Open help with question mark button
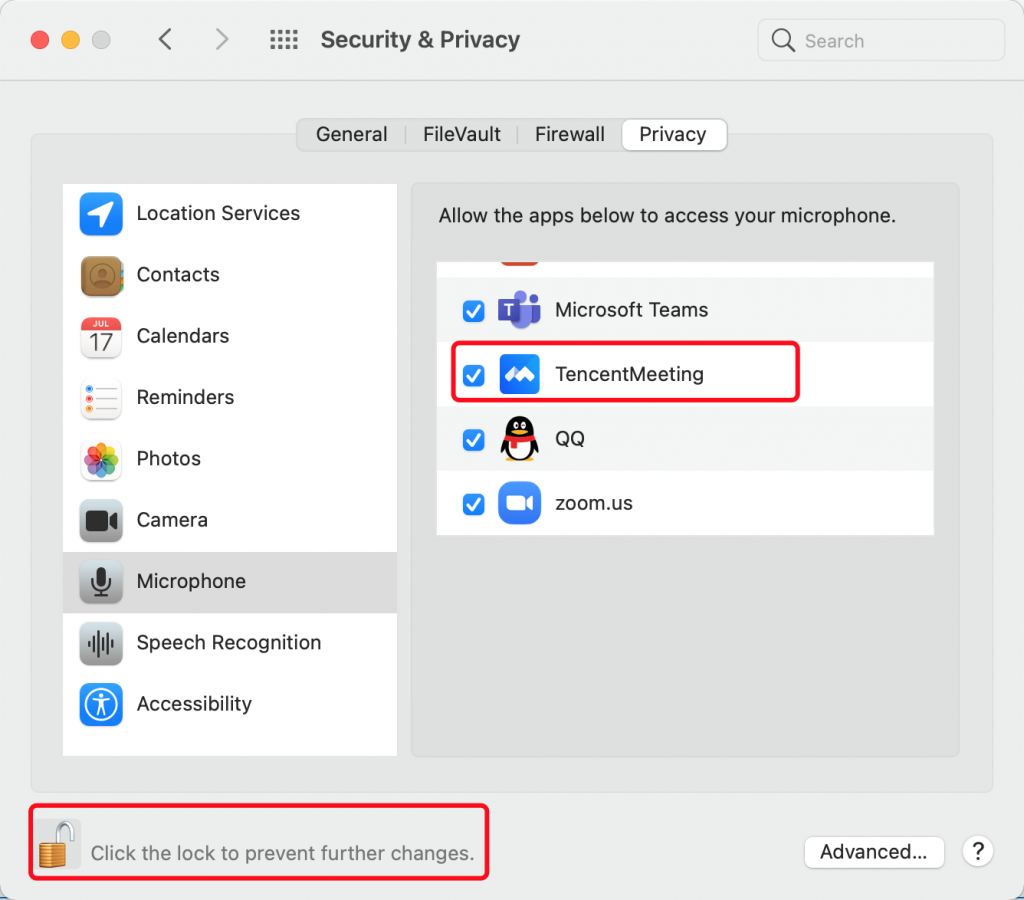Viewport: 1024px width, 900px height. (977, 852)
